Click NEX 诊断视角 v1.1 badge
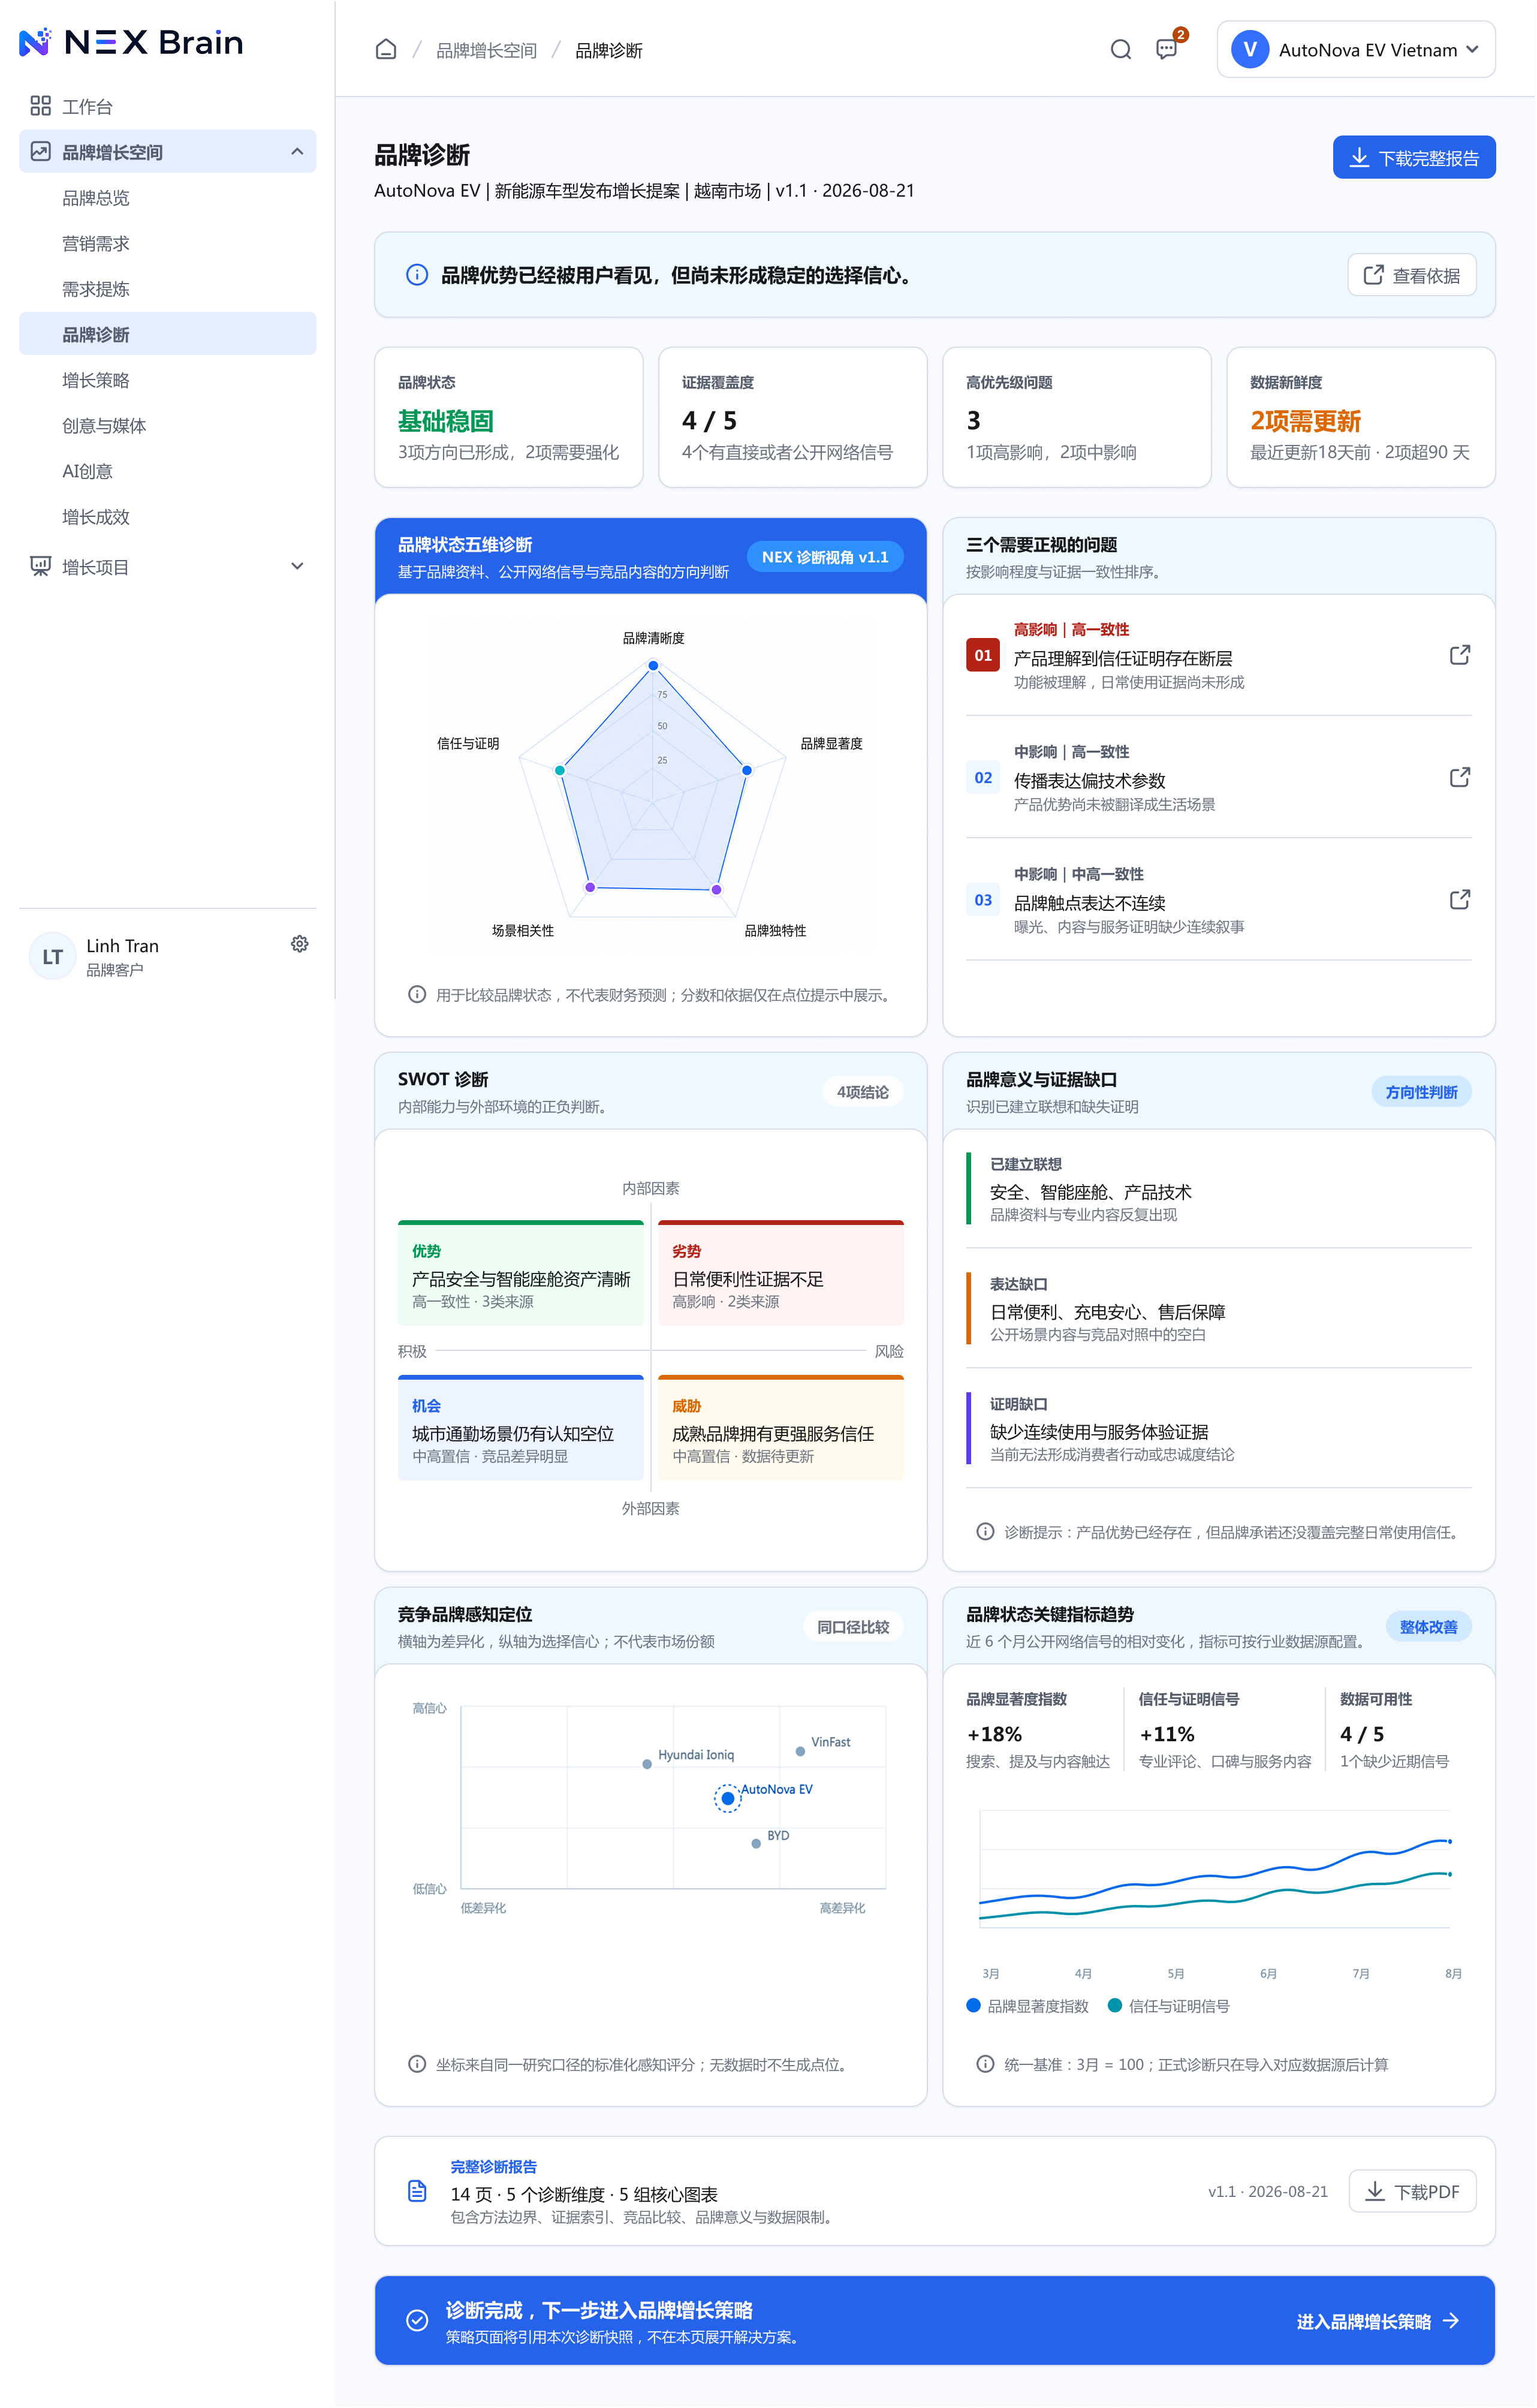 pos(824,557)
